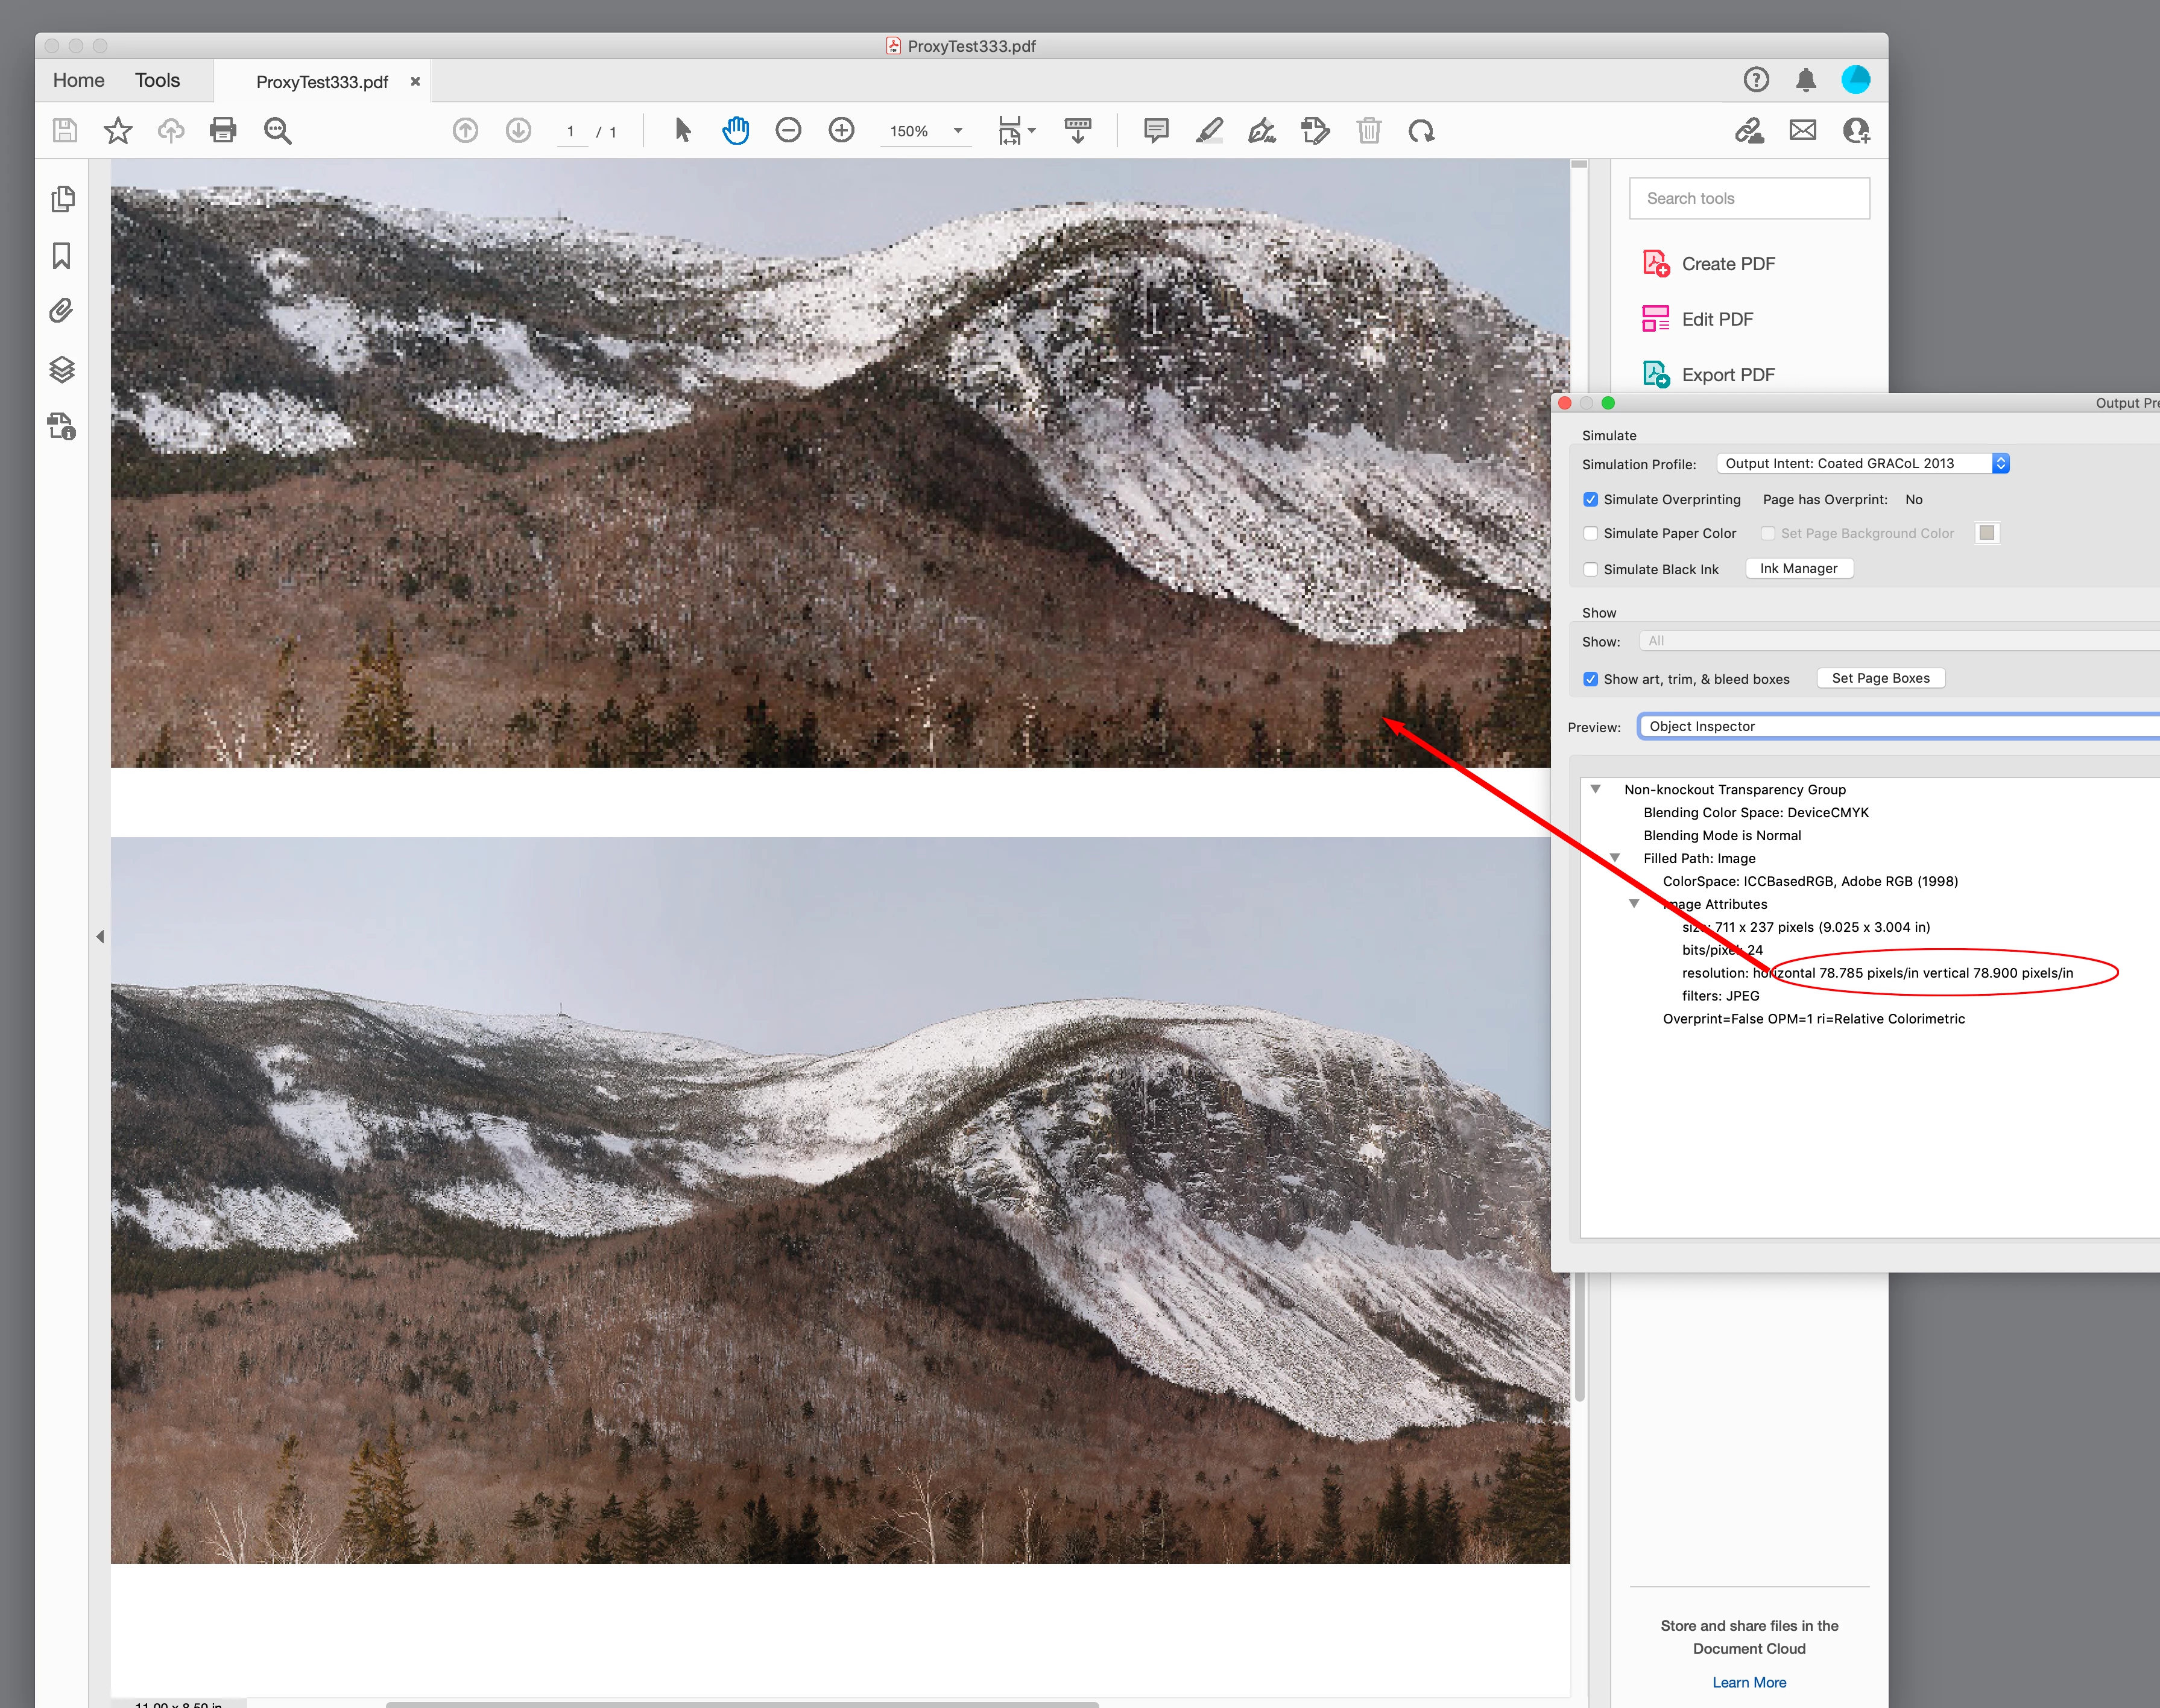Disable Simulate Overprinting checkbox

[1591, 499]
